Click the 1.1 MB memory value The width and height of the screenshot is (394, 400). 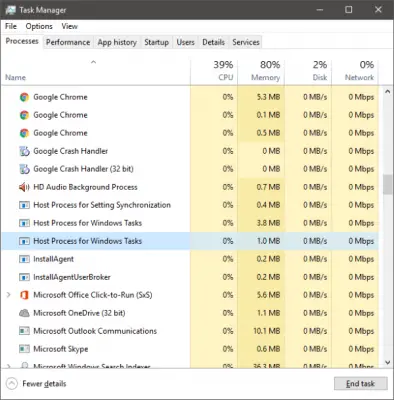pyautogui.click(x=268, y=313)
